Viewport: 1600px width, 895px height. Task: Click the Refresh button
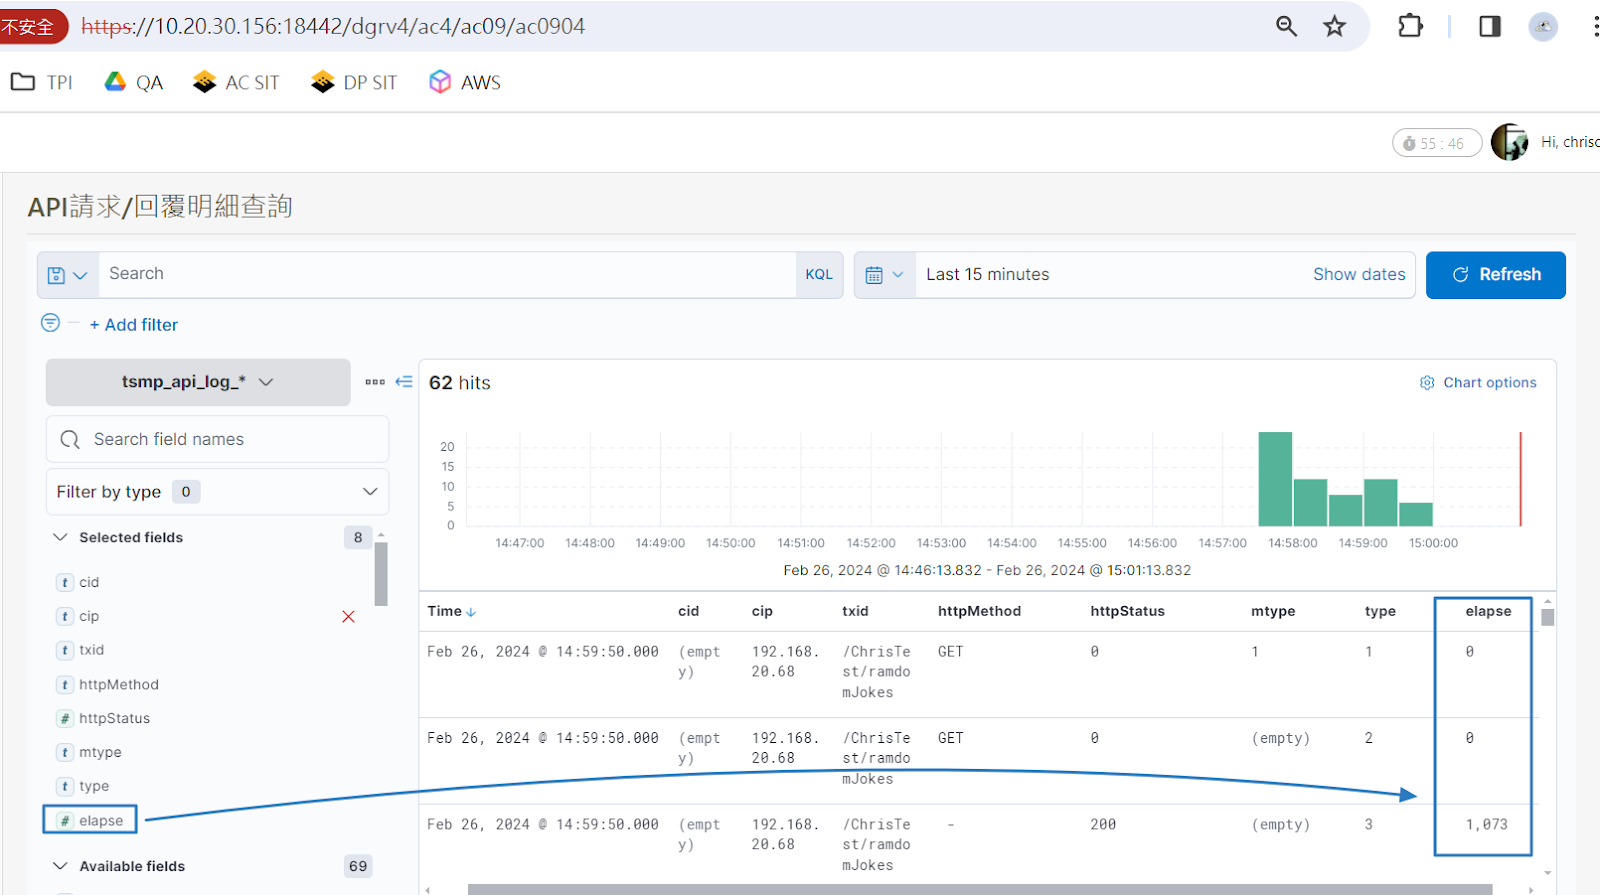coord(1495,275)
